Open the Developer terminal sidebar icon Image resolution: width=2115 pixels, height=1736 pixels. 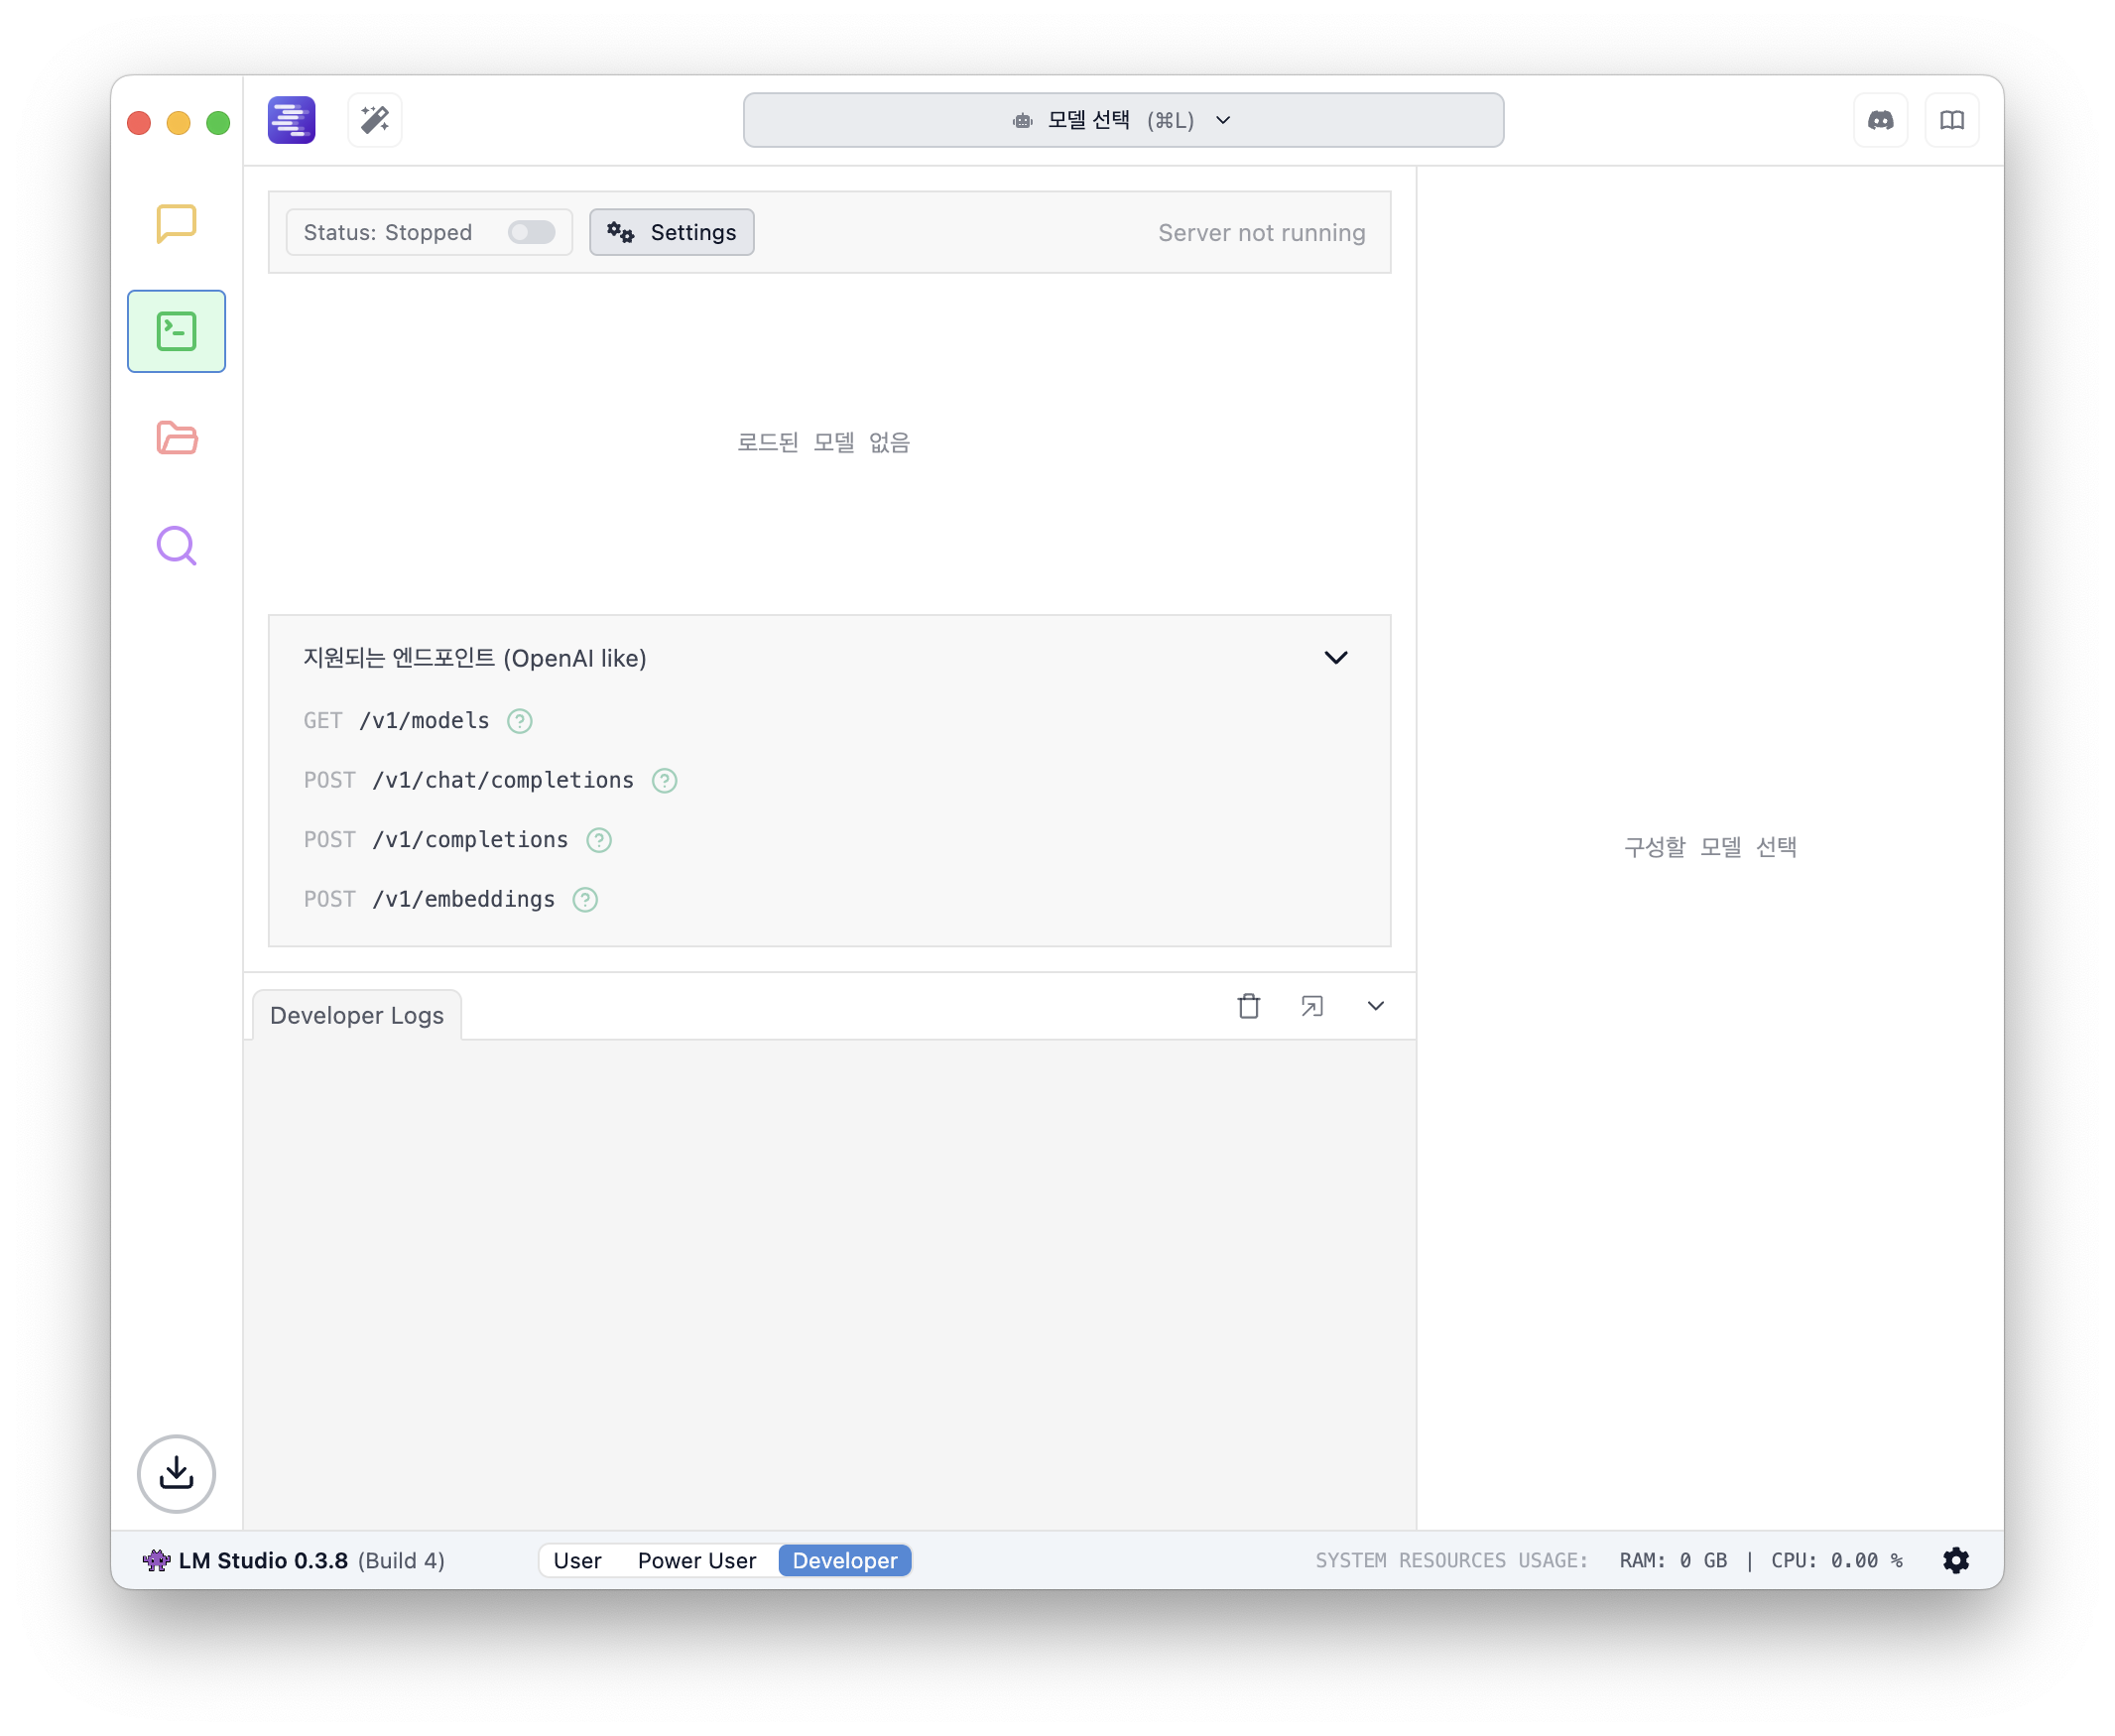click(176, 331)
